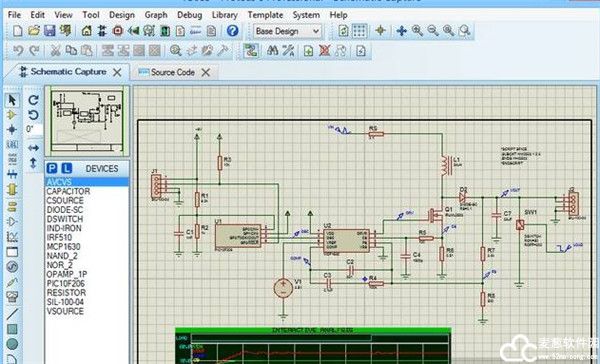Open the File menu

tap(14, 15)
